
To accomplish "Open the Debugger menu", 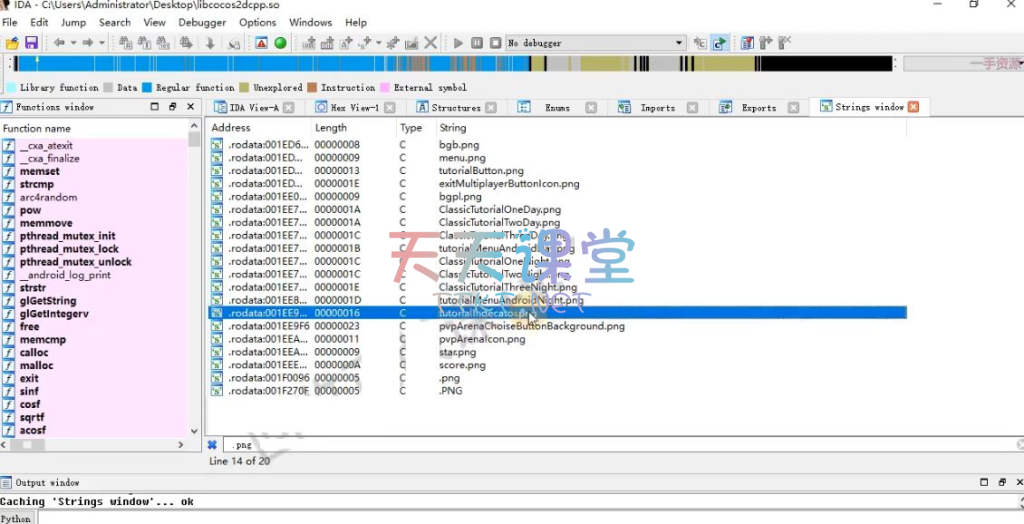I will click(202, 22).
